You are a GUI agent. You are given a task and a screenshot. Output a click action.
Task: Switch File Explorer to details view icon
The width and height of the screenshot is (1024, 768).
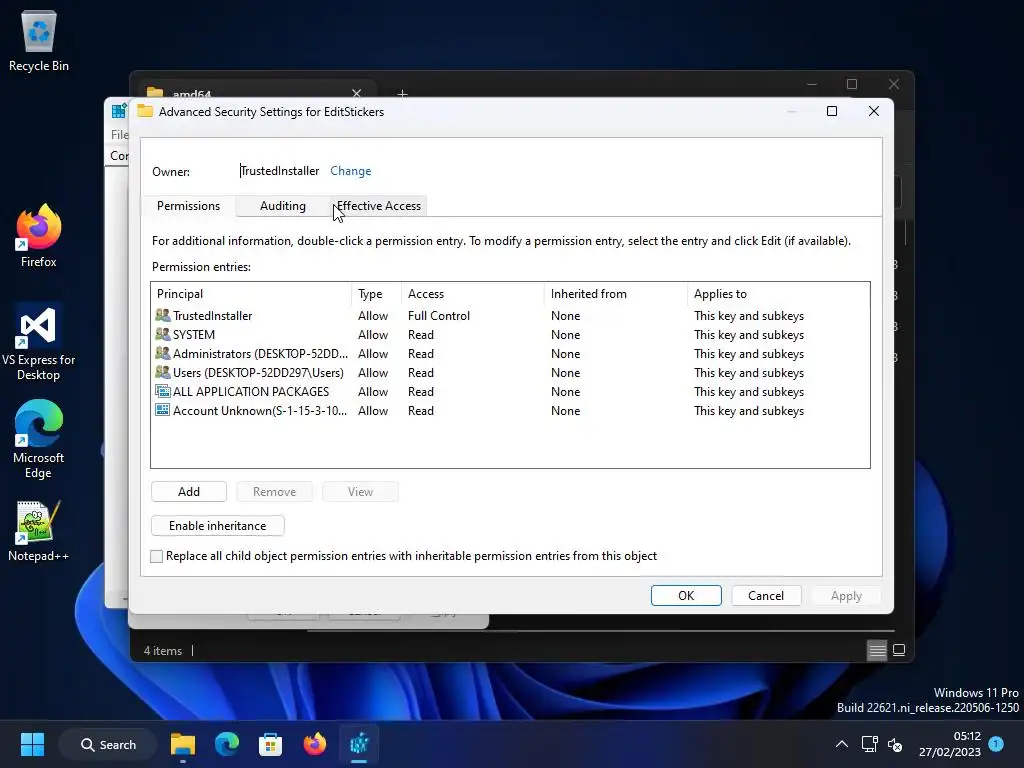click(877, 650)
